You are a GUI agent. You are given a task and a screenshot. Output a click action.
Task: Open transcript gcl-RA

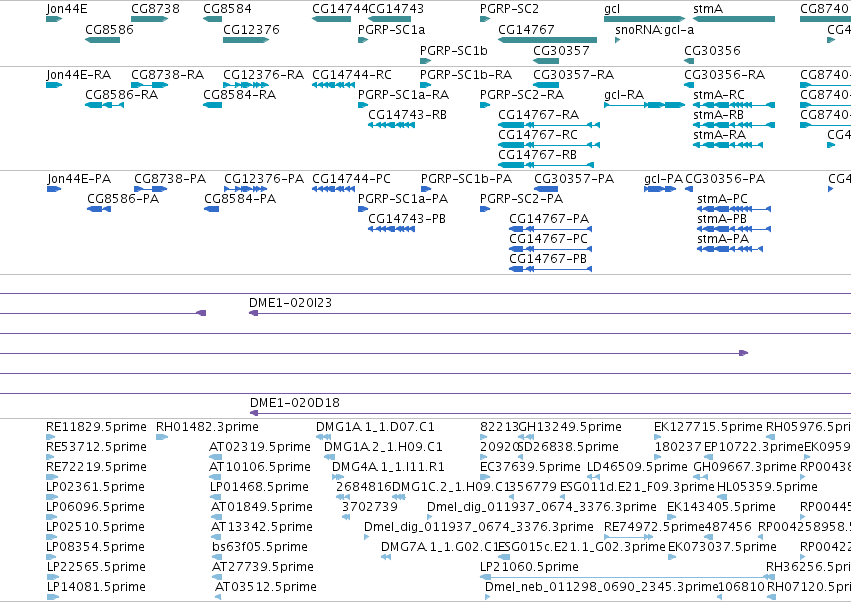[624, 94]
